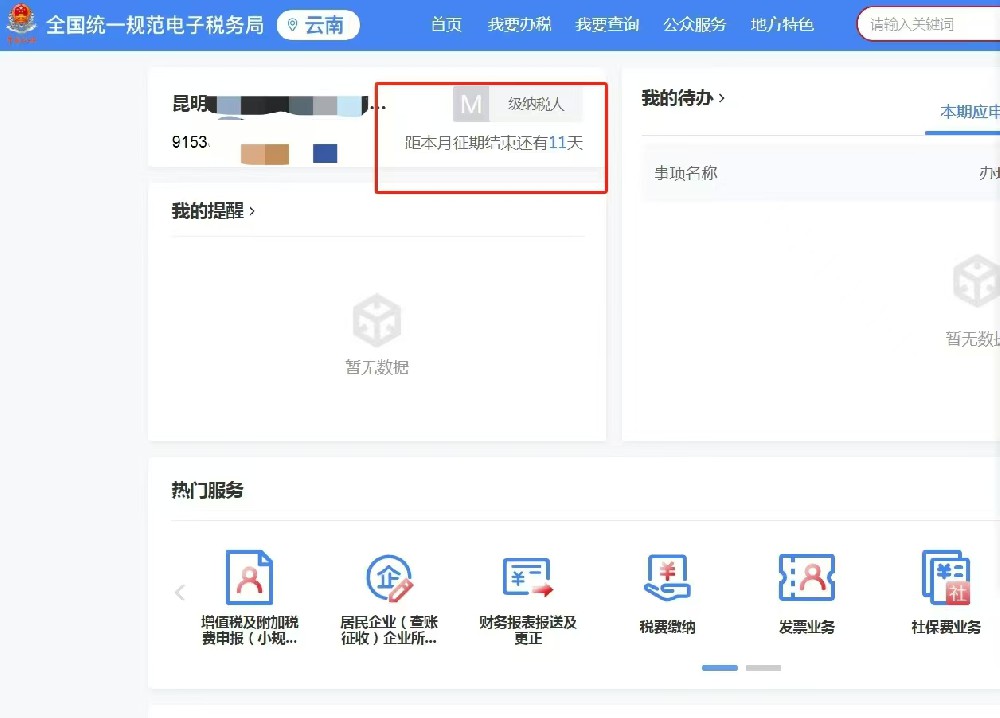Click the 距本月征期结束还有11天 notice
The height and width of the screenshot is (718, 1000).
click(x=494, y=143)
